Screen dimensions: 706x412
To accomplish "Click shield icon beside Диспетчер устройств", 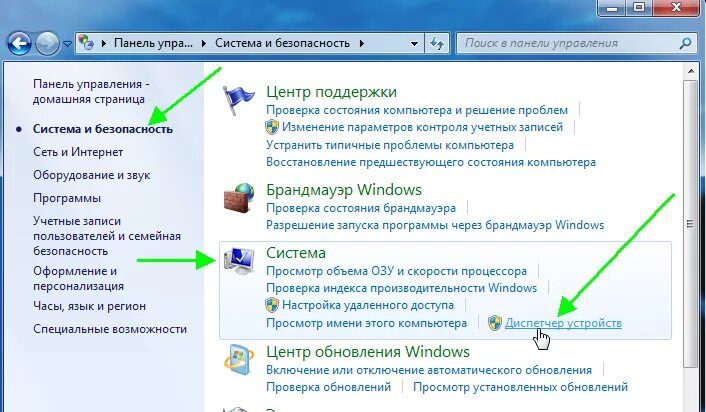I will pyautogui.click(x=495, y=323).
